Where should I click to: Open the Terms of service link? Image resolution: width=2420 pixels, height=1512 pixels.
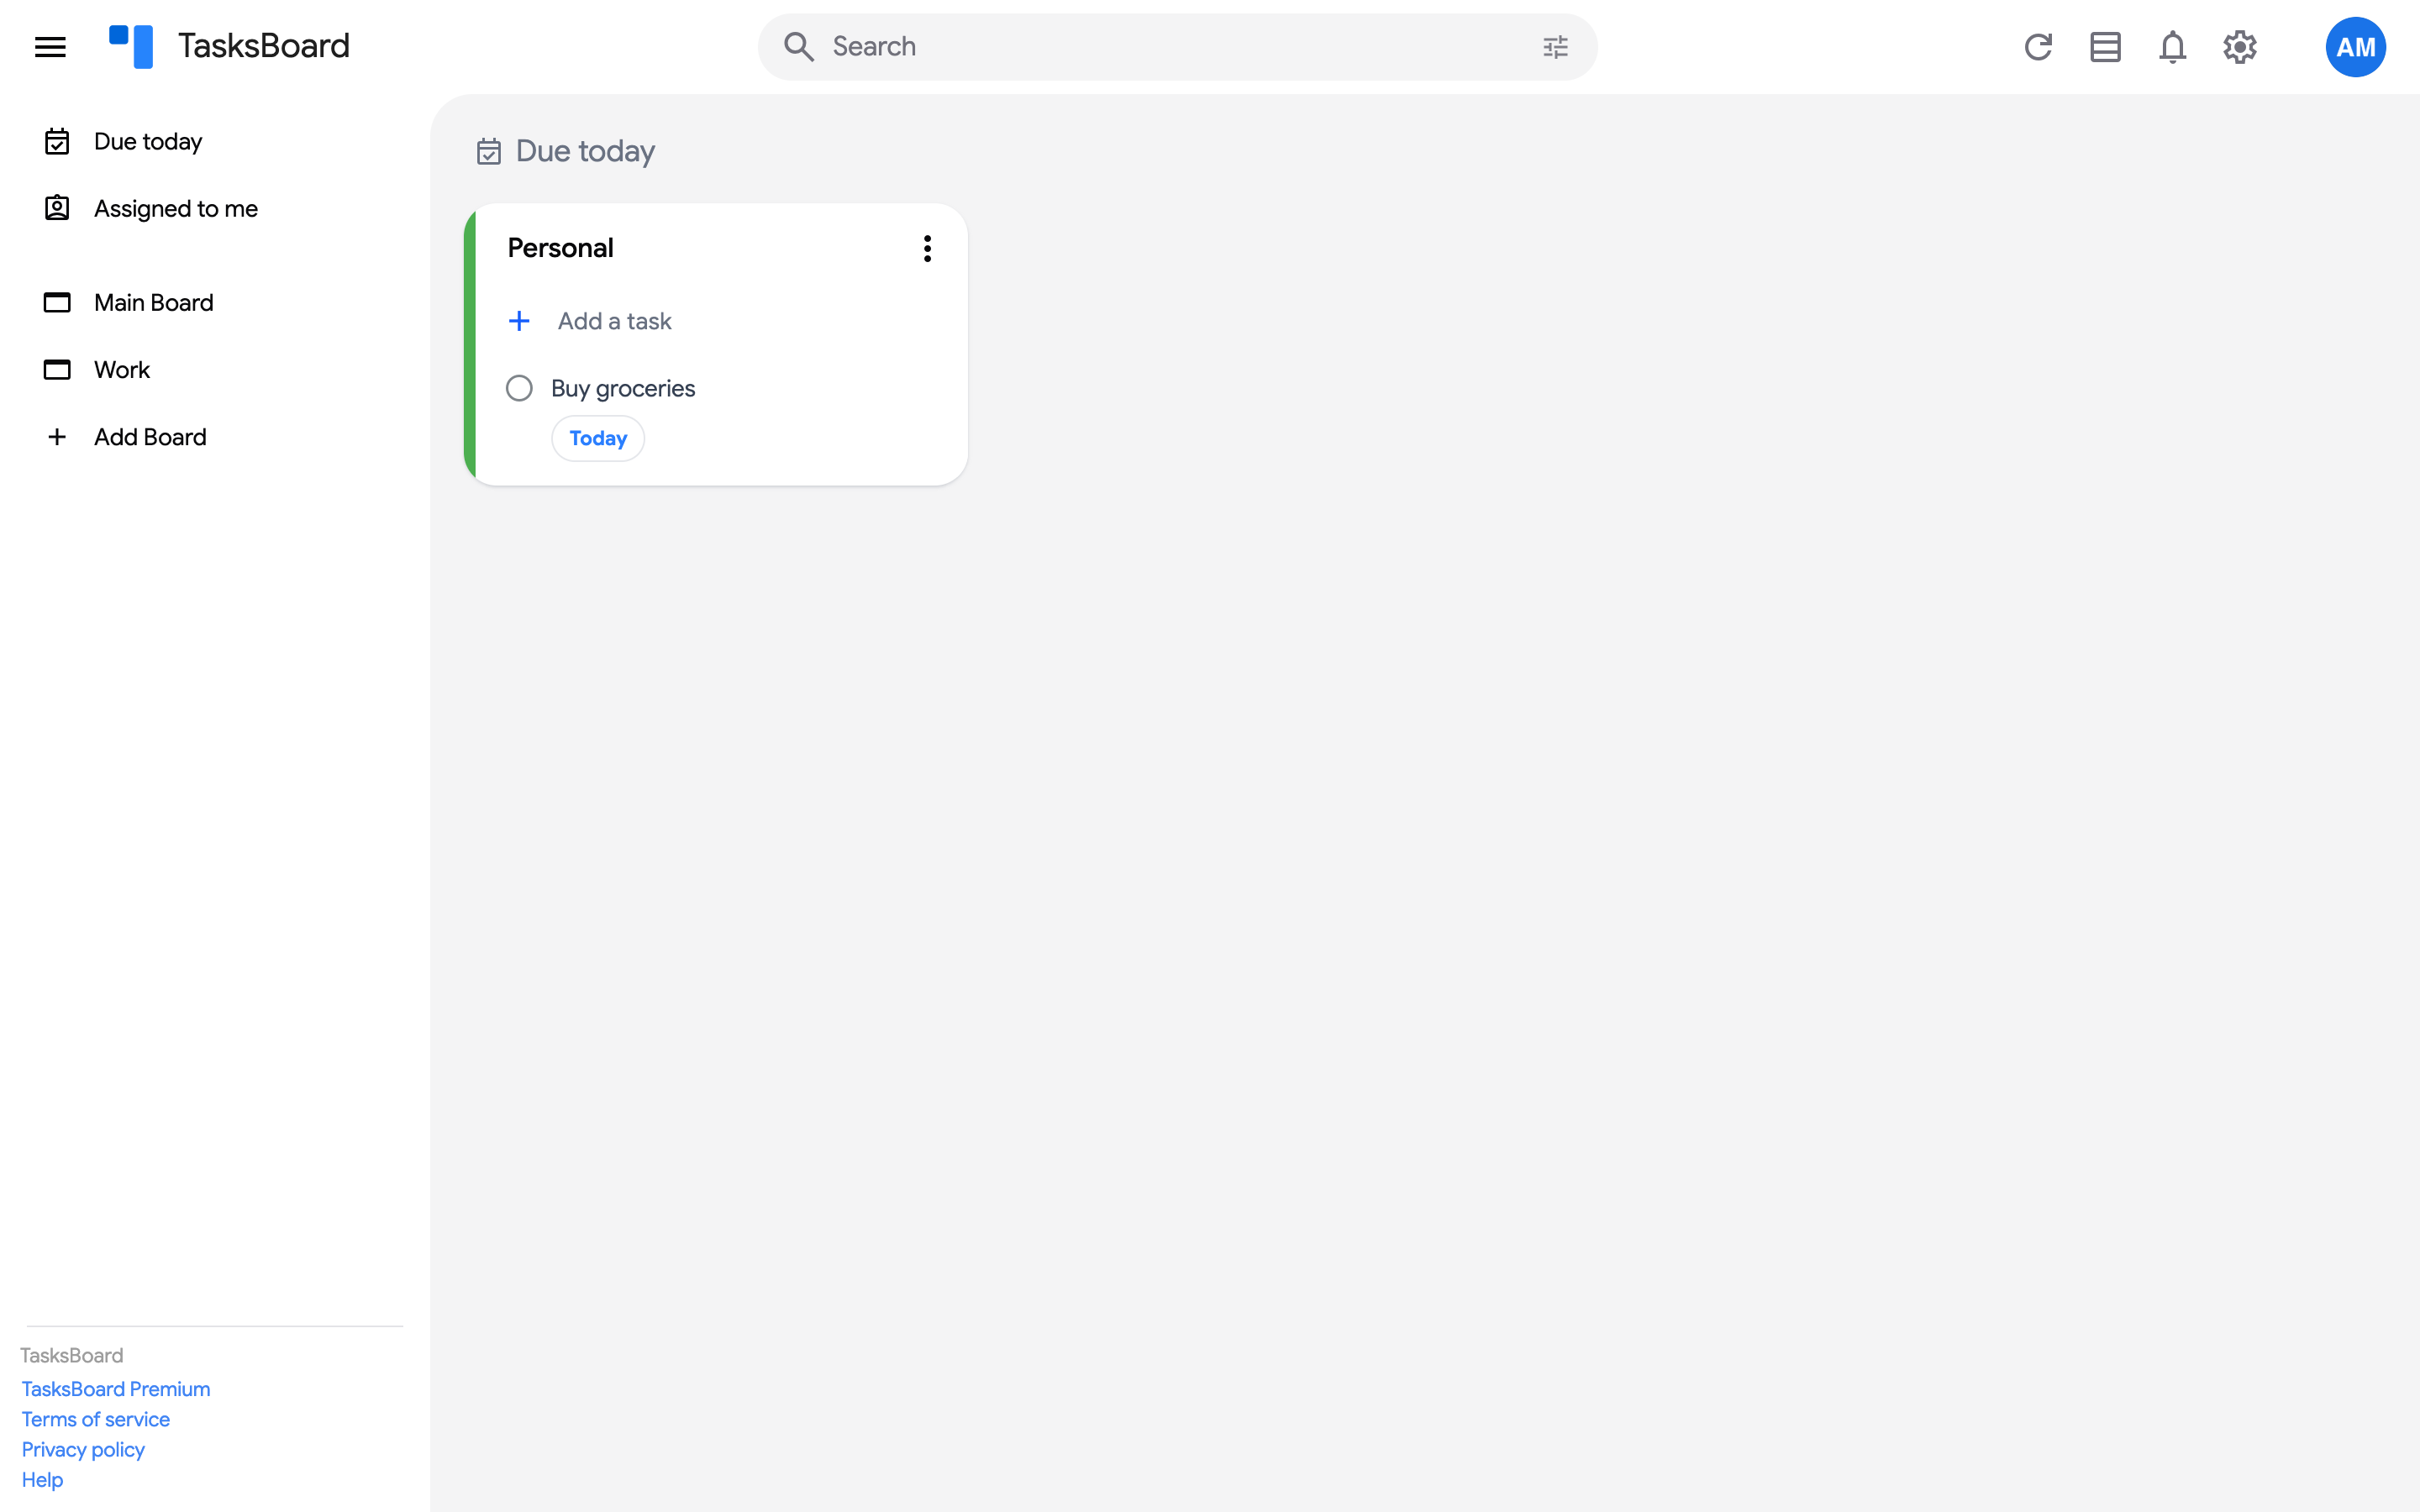pyautogui.click(x=96, y=1419)
